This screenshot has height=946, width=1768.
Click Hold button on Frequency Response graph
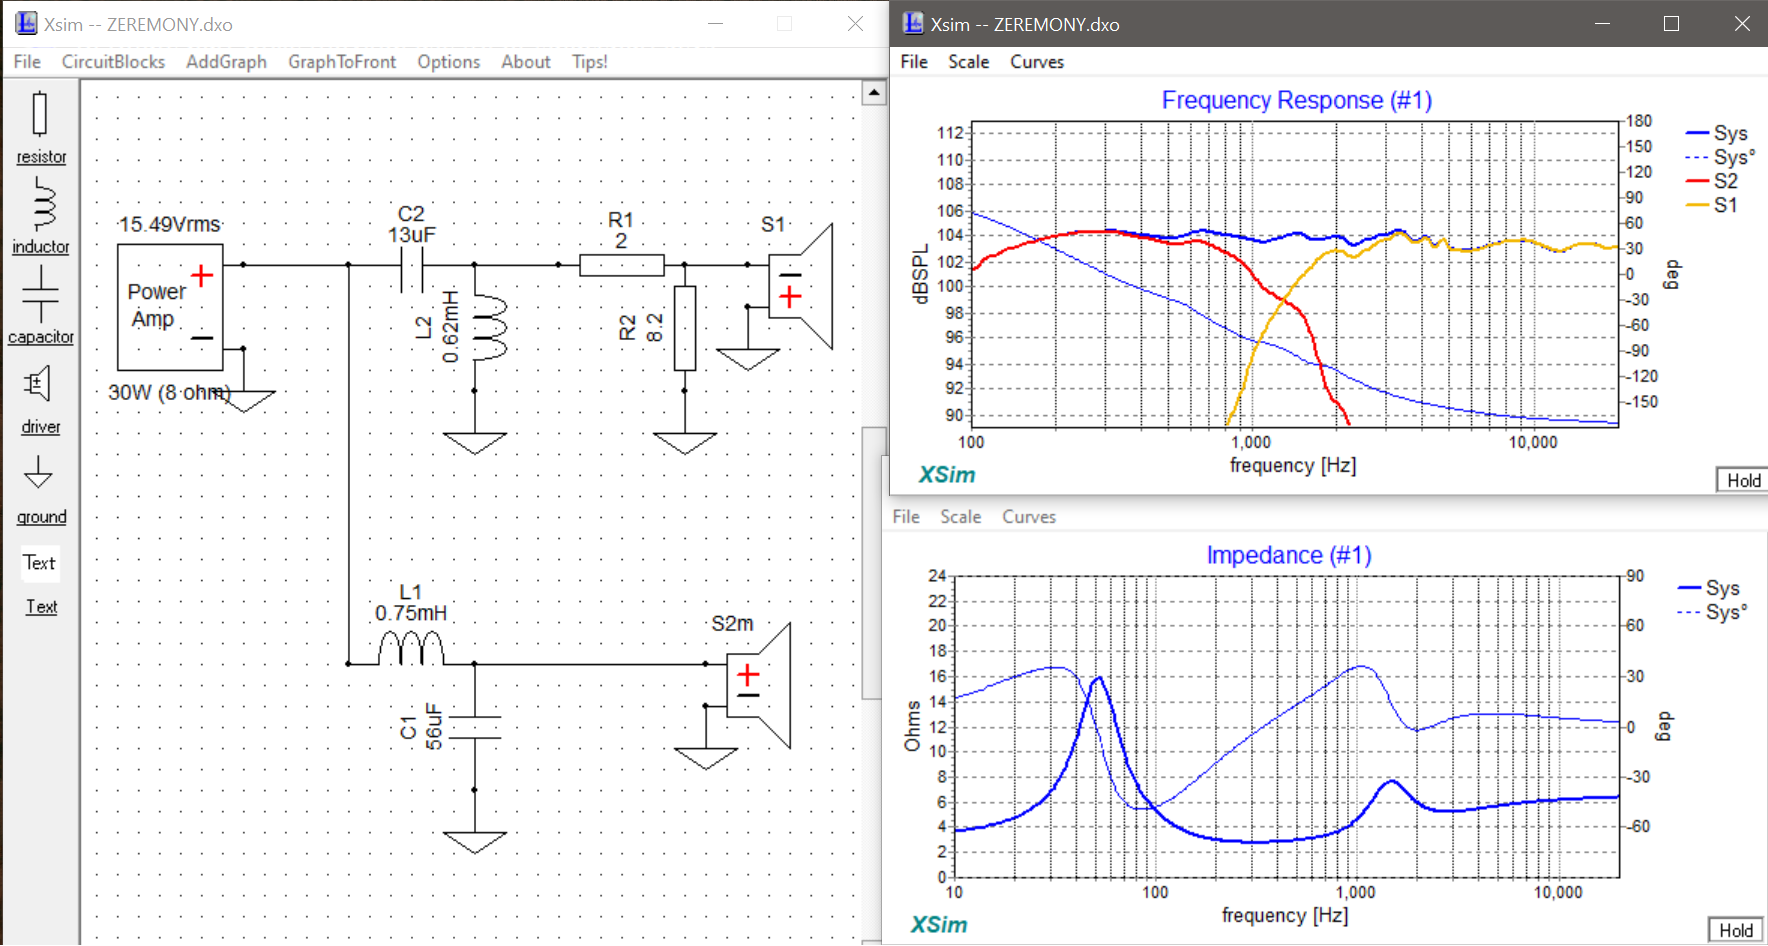[x=1743, y=480]
